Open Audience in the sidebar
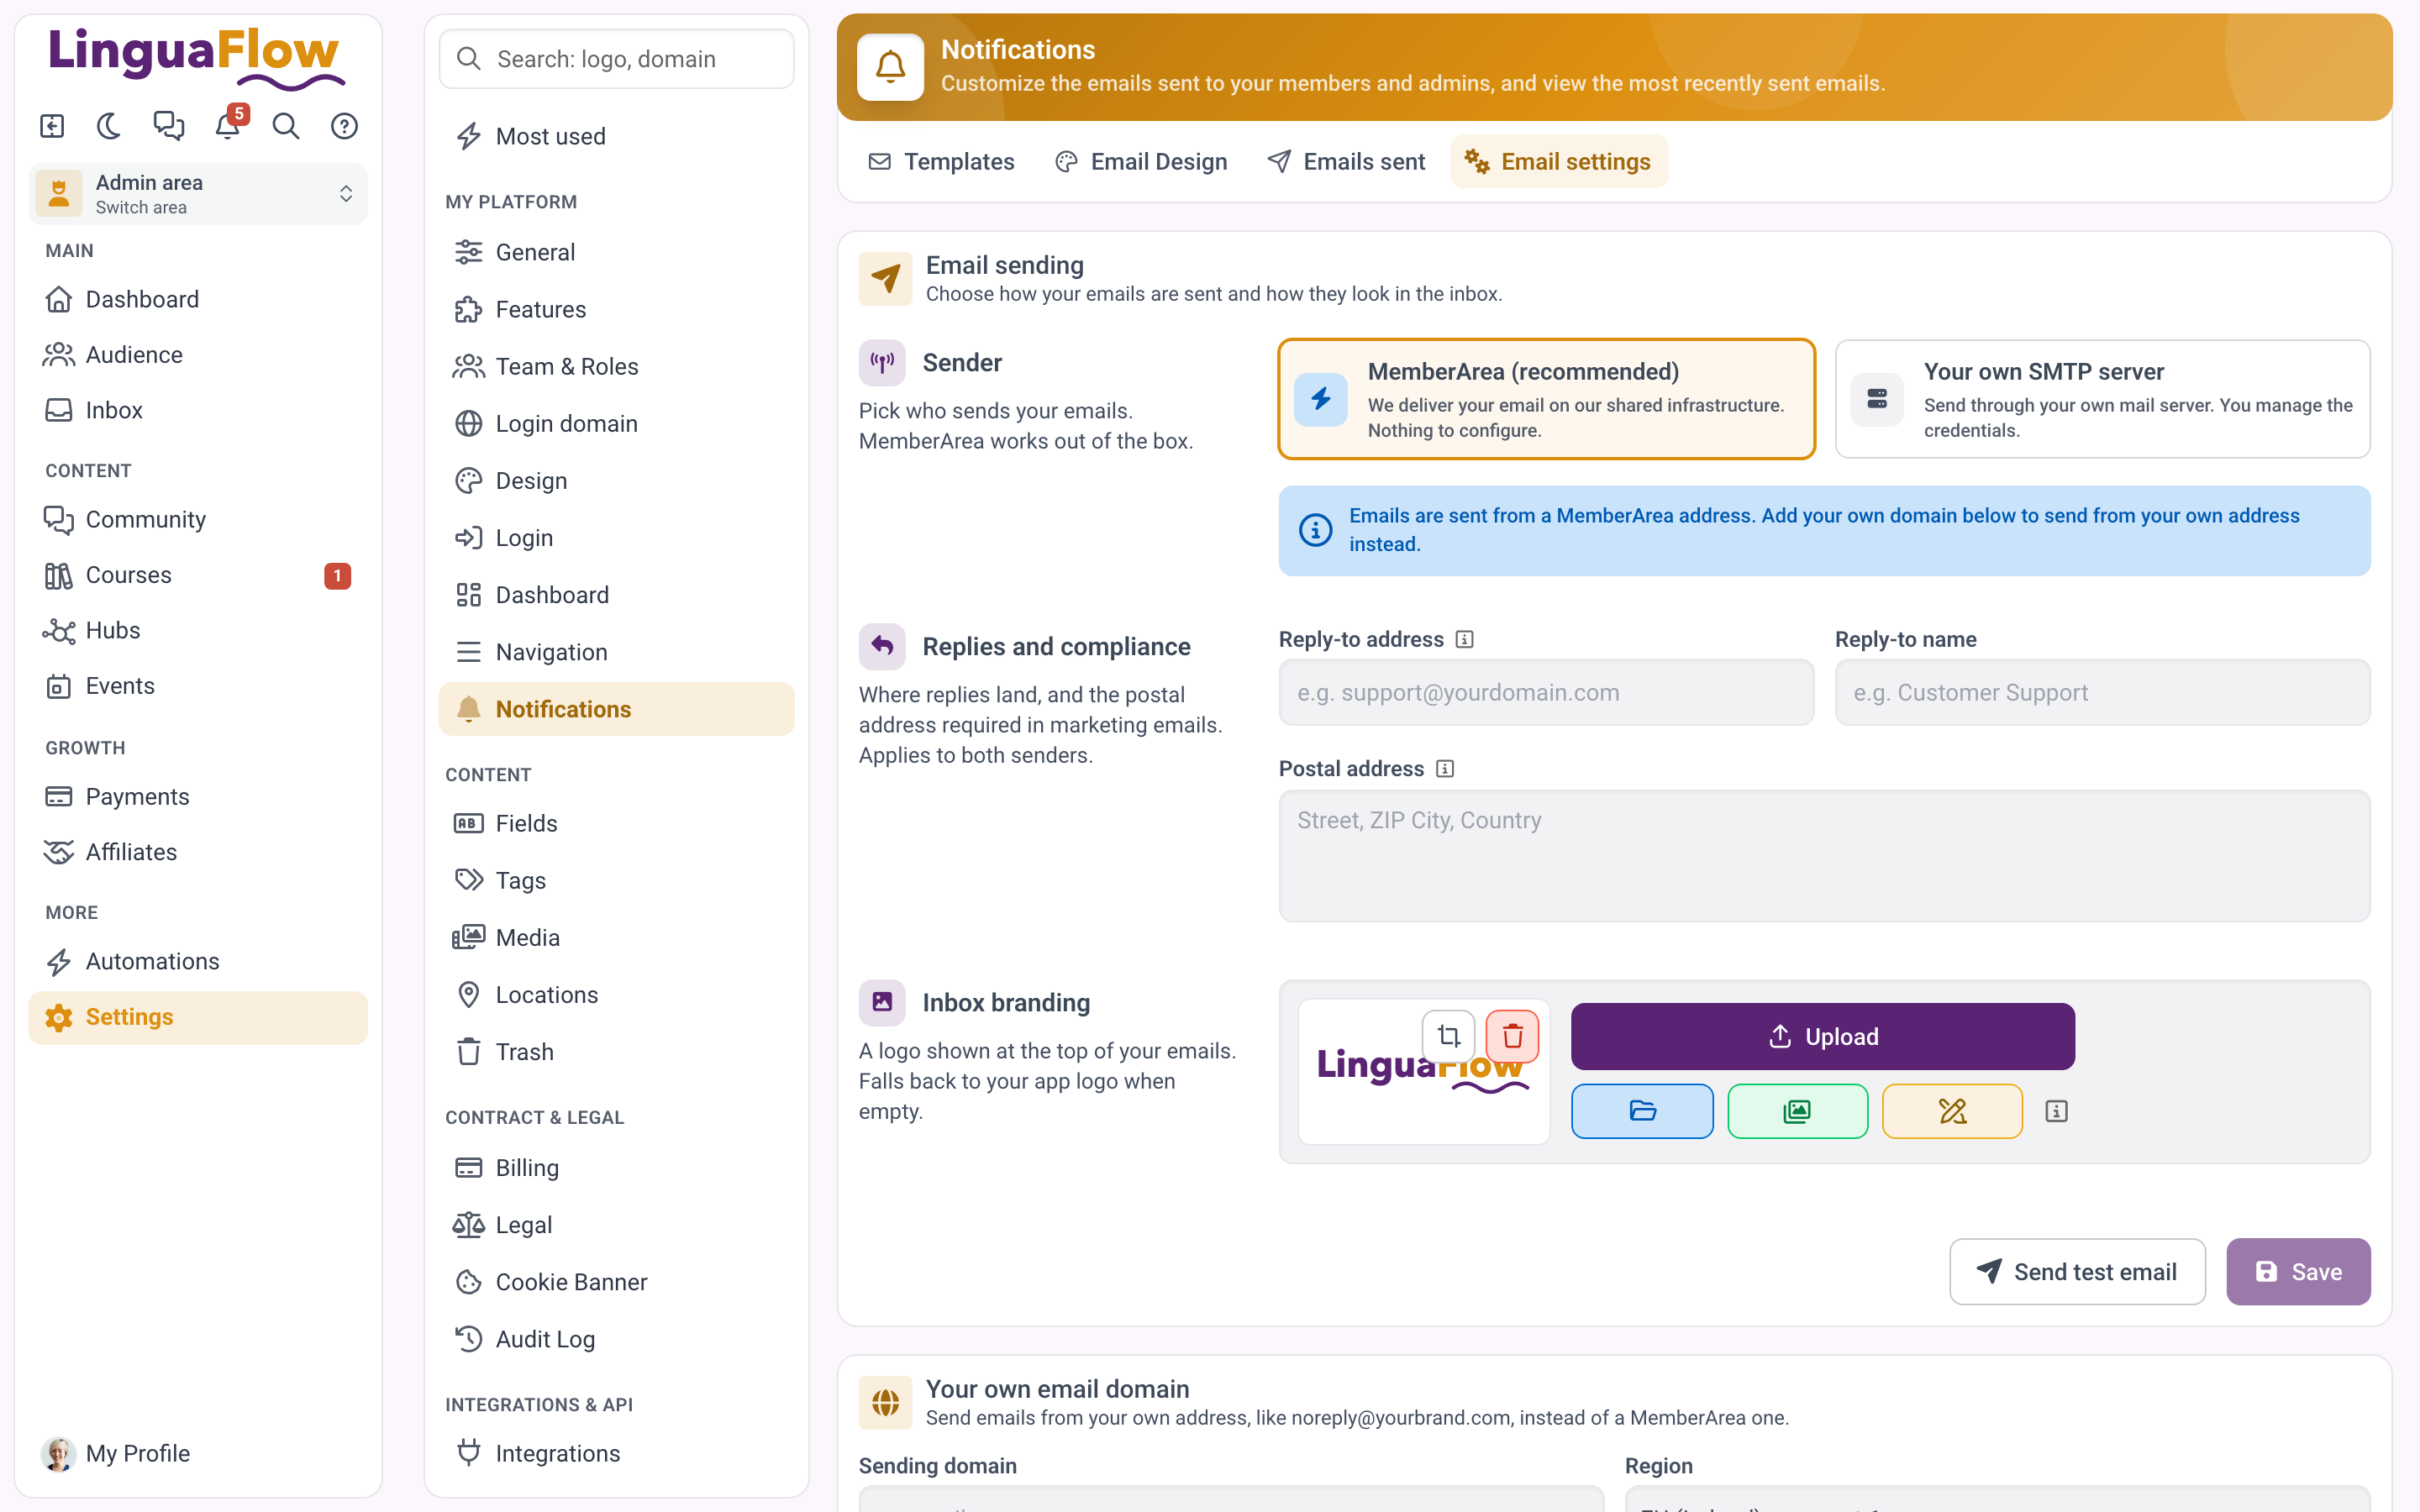 pos(198,354)
